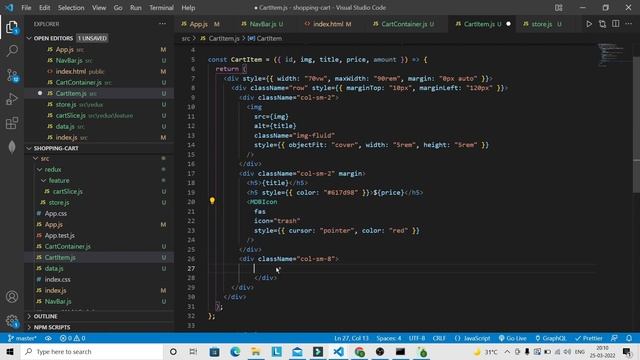Click the GraphQL status bar item
The width and height of the screenshot is (640, 360).
click(x=551, y=338)
